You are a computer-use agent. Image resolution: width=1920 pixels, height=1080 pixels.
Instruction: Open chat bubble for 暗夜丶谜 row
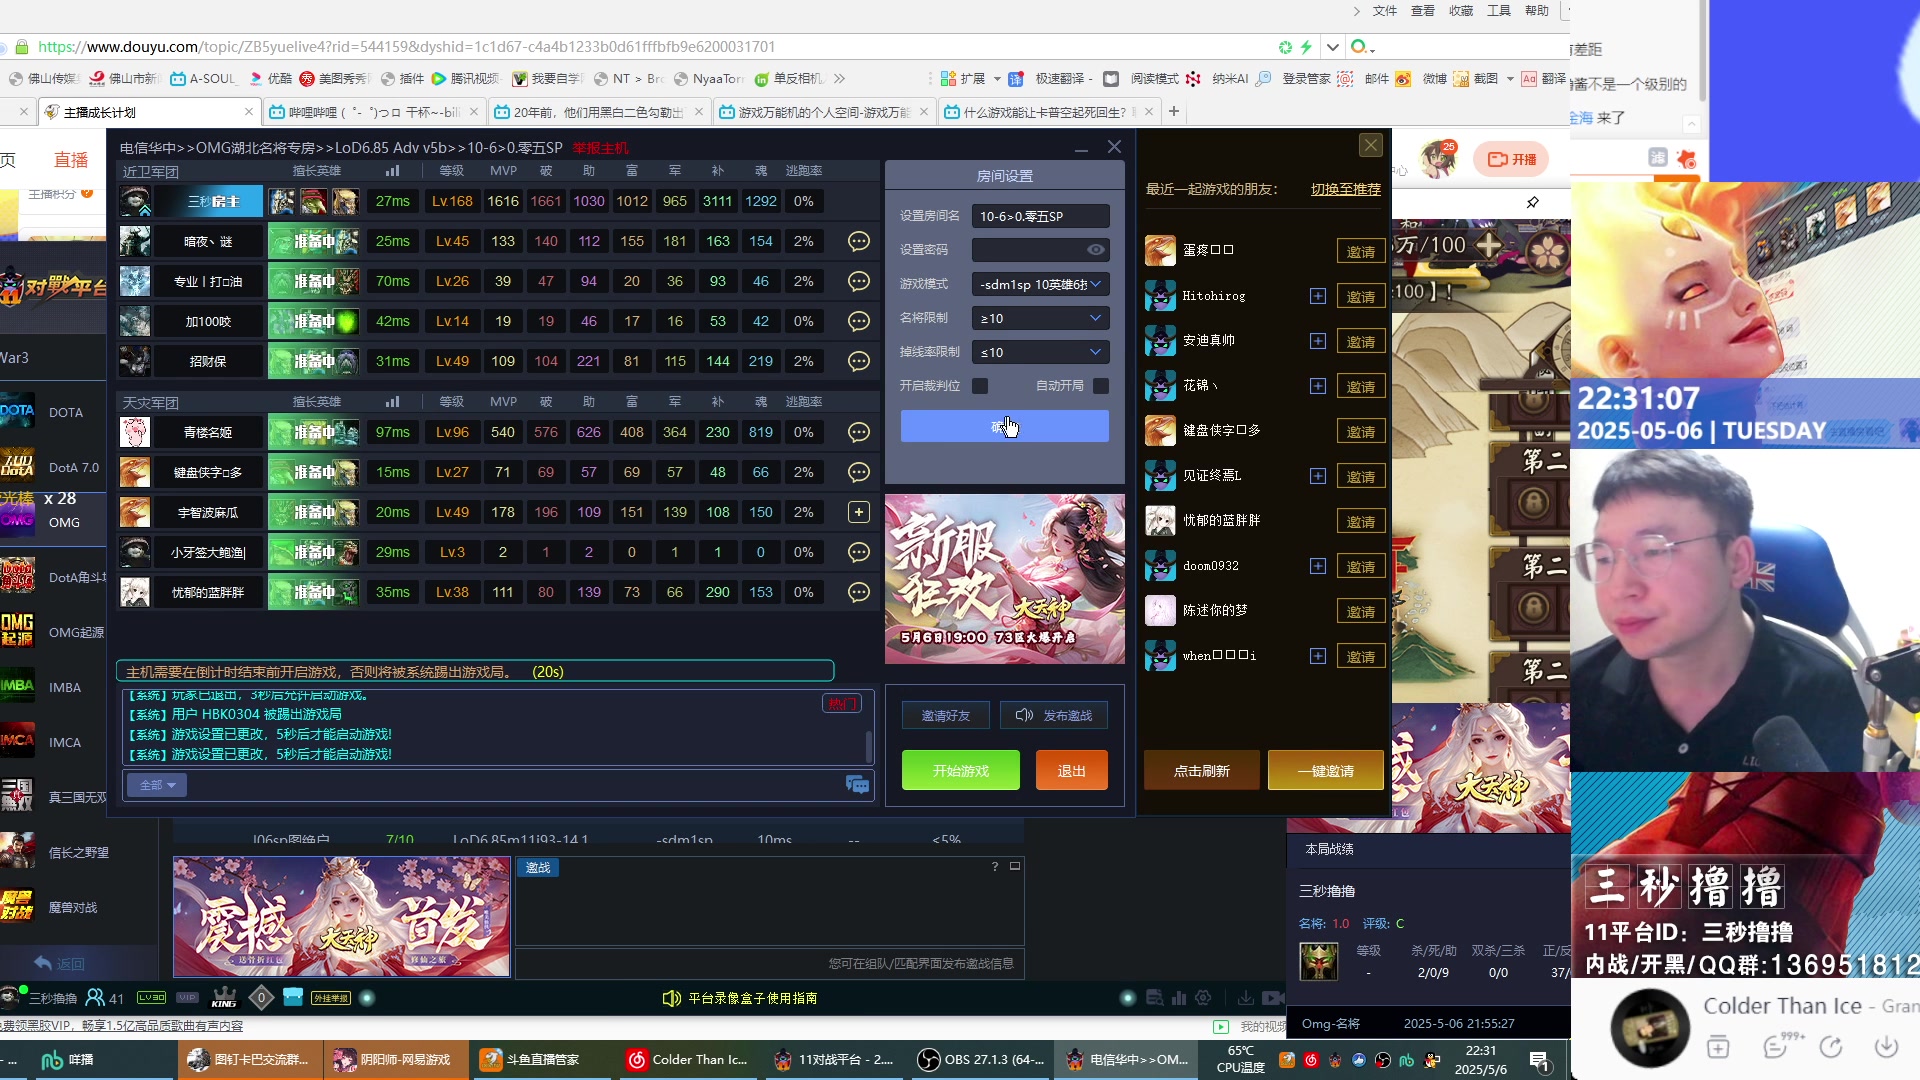click(x=858, y=241)
